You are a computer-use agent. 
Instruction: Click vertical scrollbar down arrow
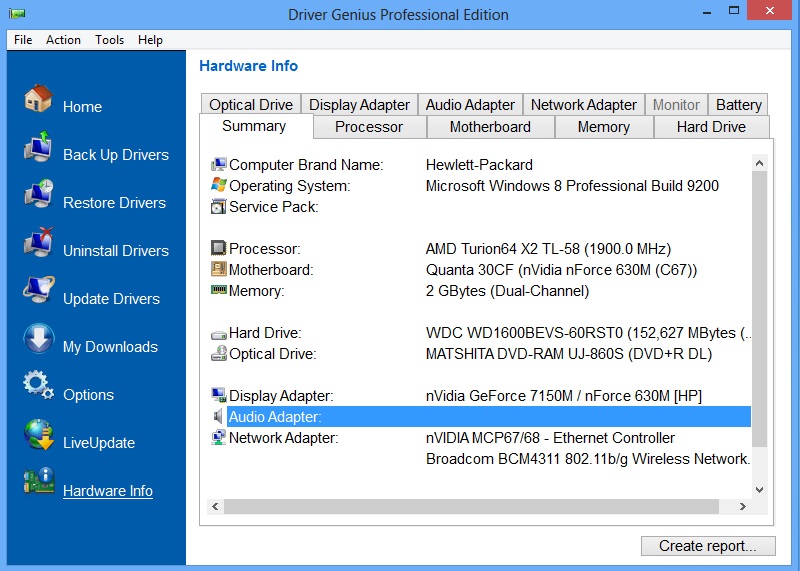(759, 489)
